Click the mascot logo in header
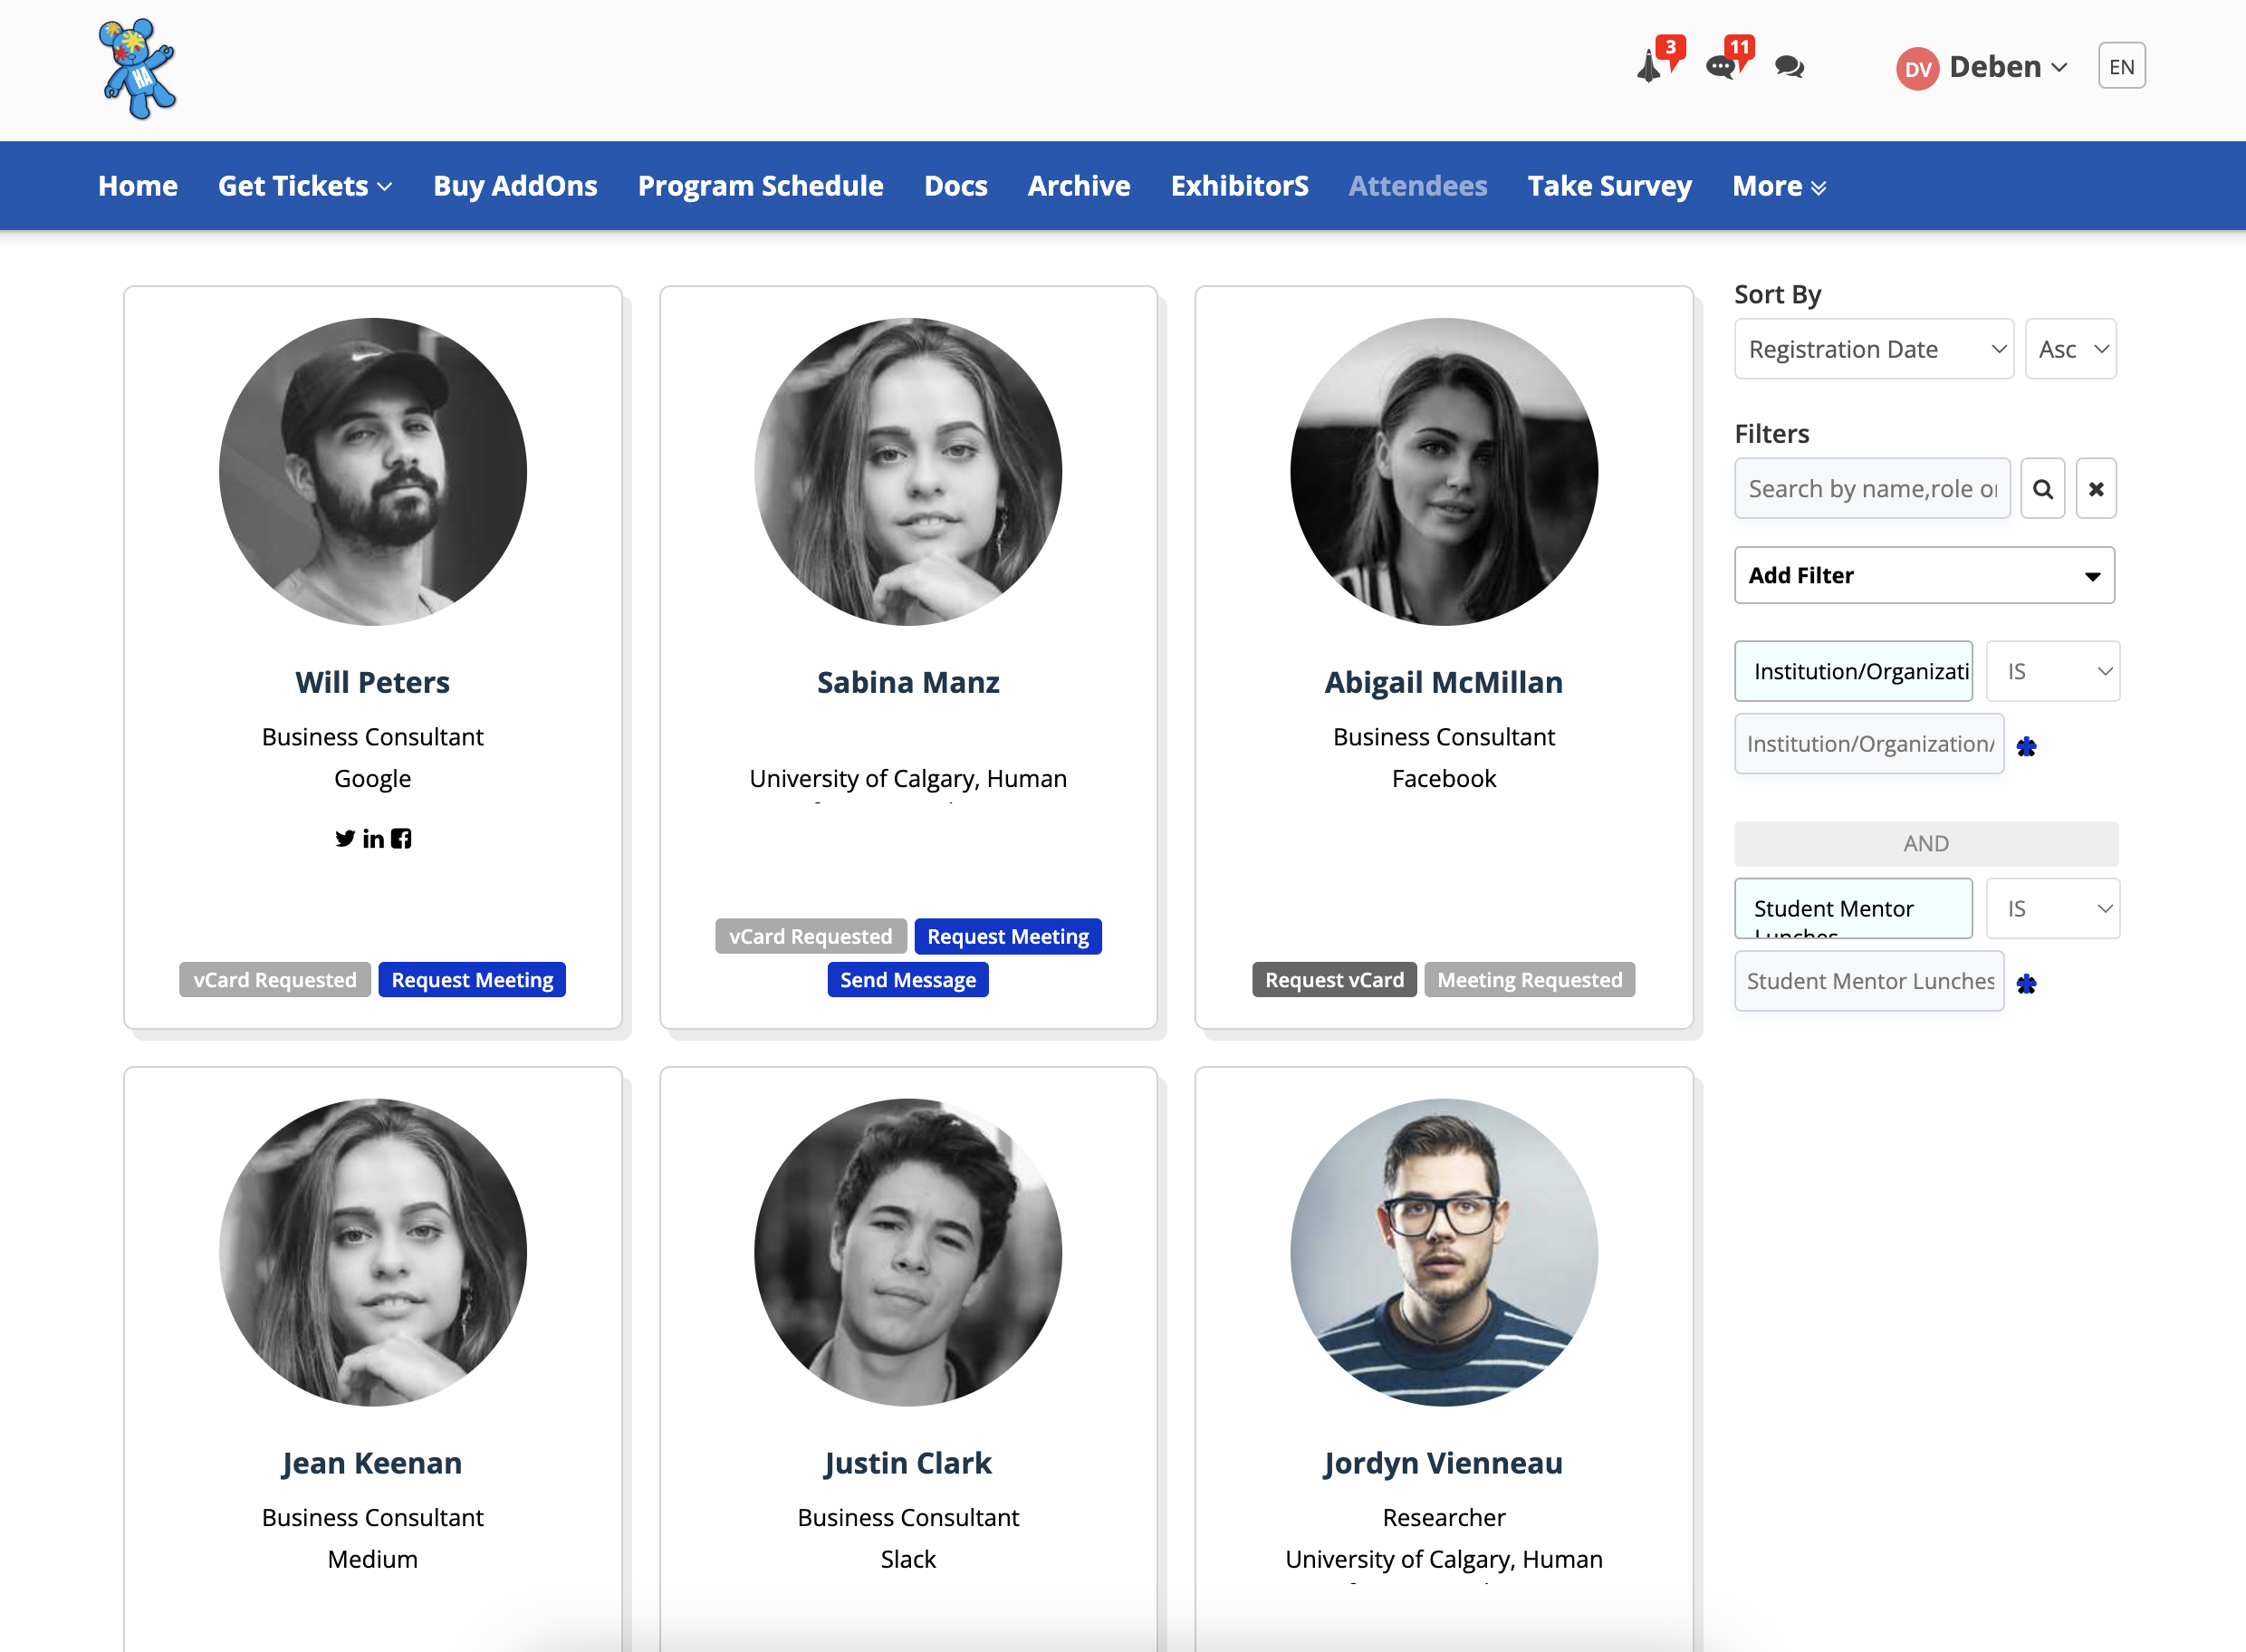The height and width of the screenshot is (1652, 2246). point(139,69)
